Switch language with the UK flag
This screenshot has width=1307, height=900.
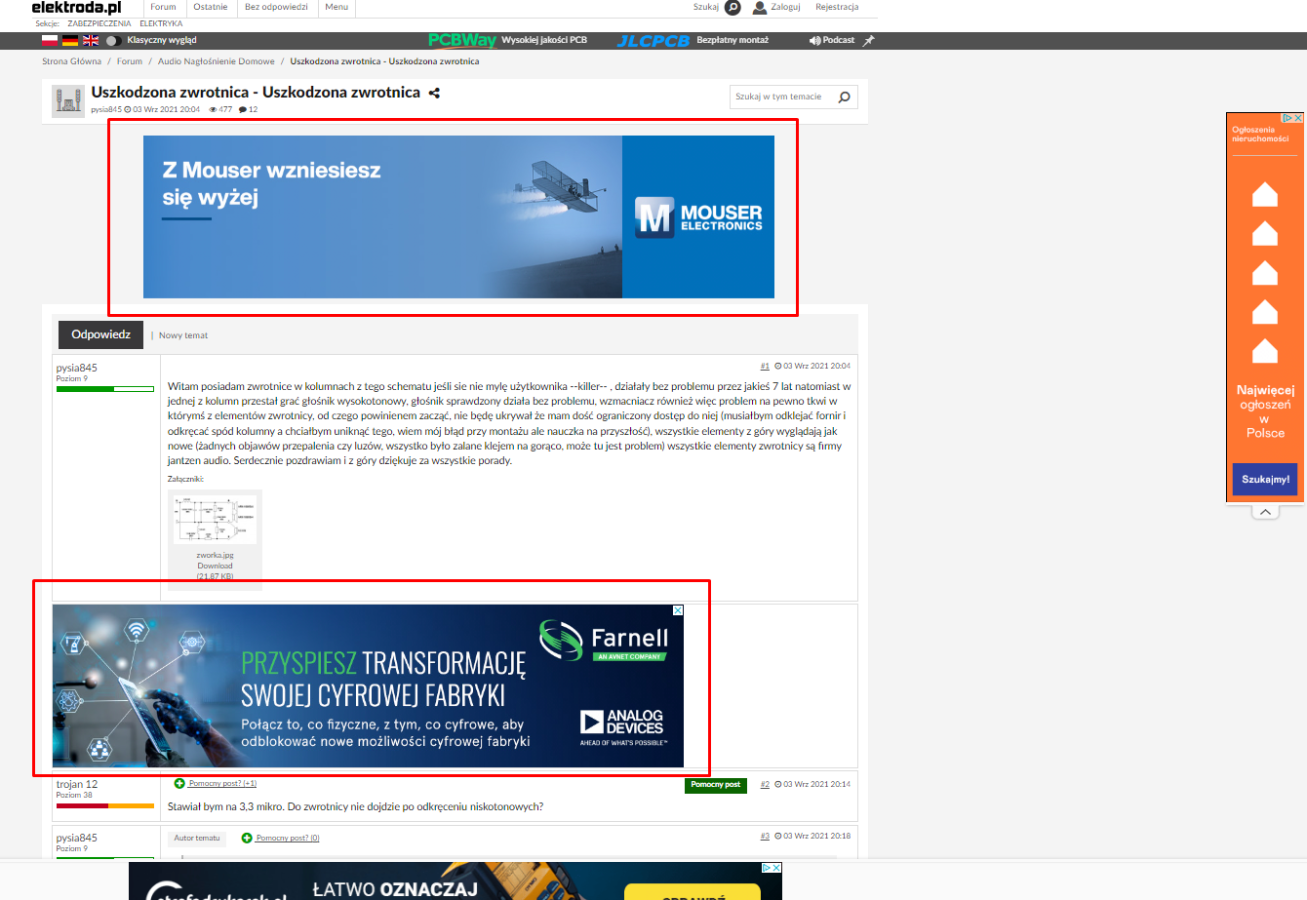90,40
